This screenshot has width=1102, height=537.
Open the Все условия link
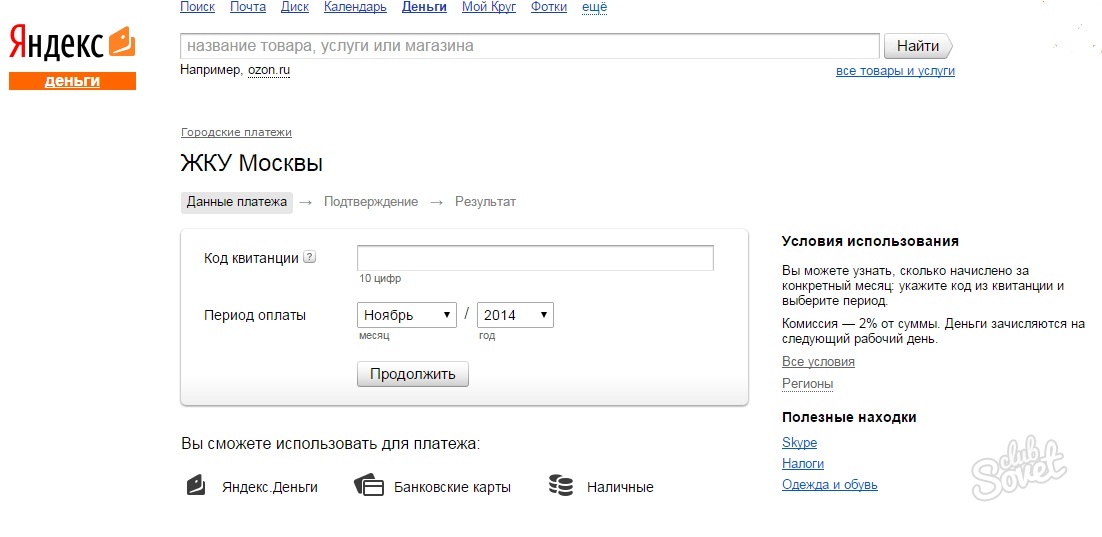click(818, 362)
